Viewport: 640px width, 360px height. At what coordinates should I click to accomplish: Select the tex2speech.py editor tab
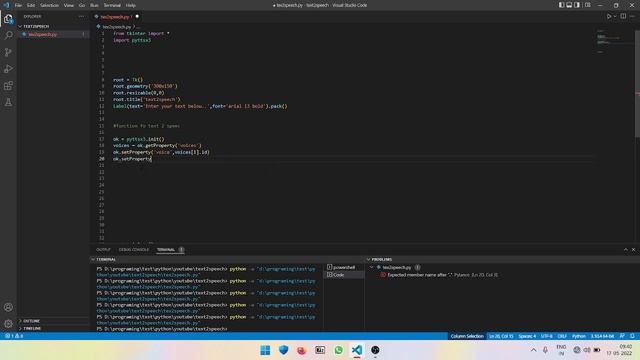click(116, 17)
